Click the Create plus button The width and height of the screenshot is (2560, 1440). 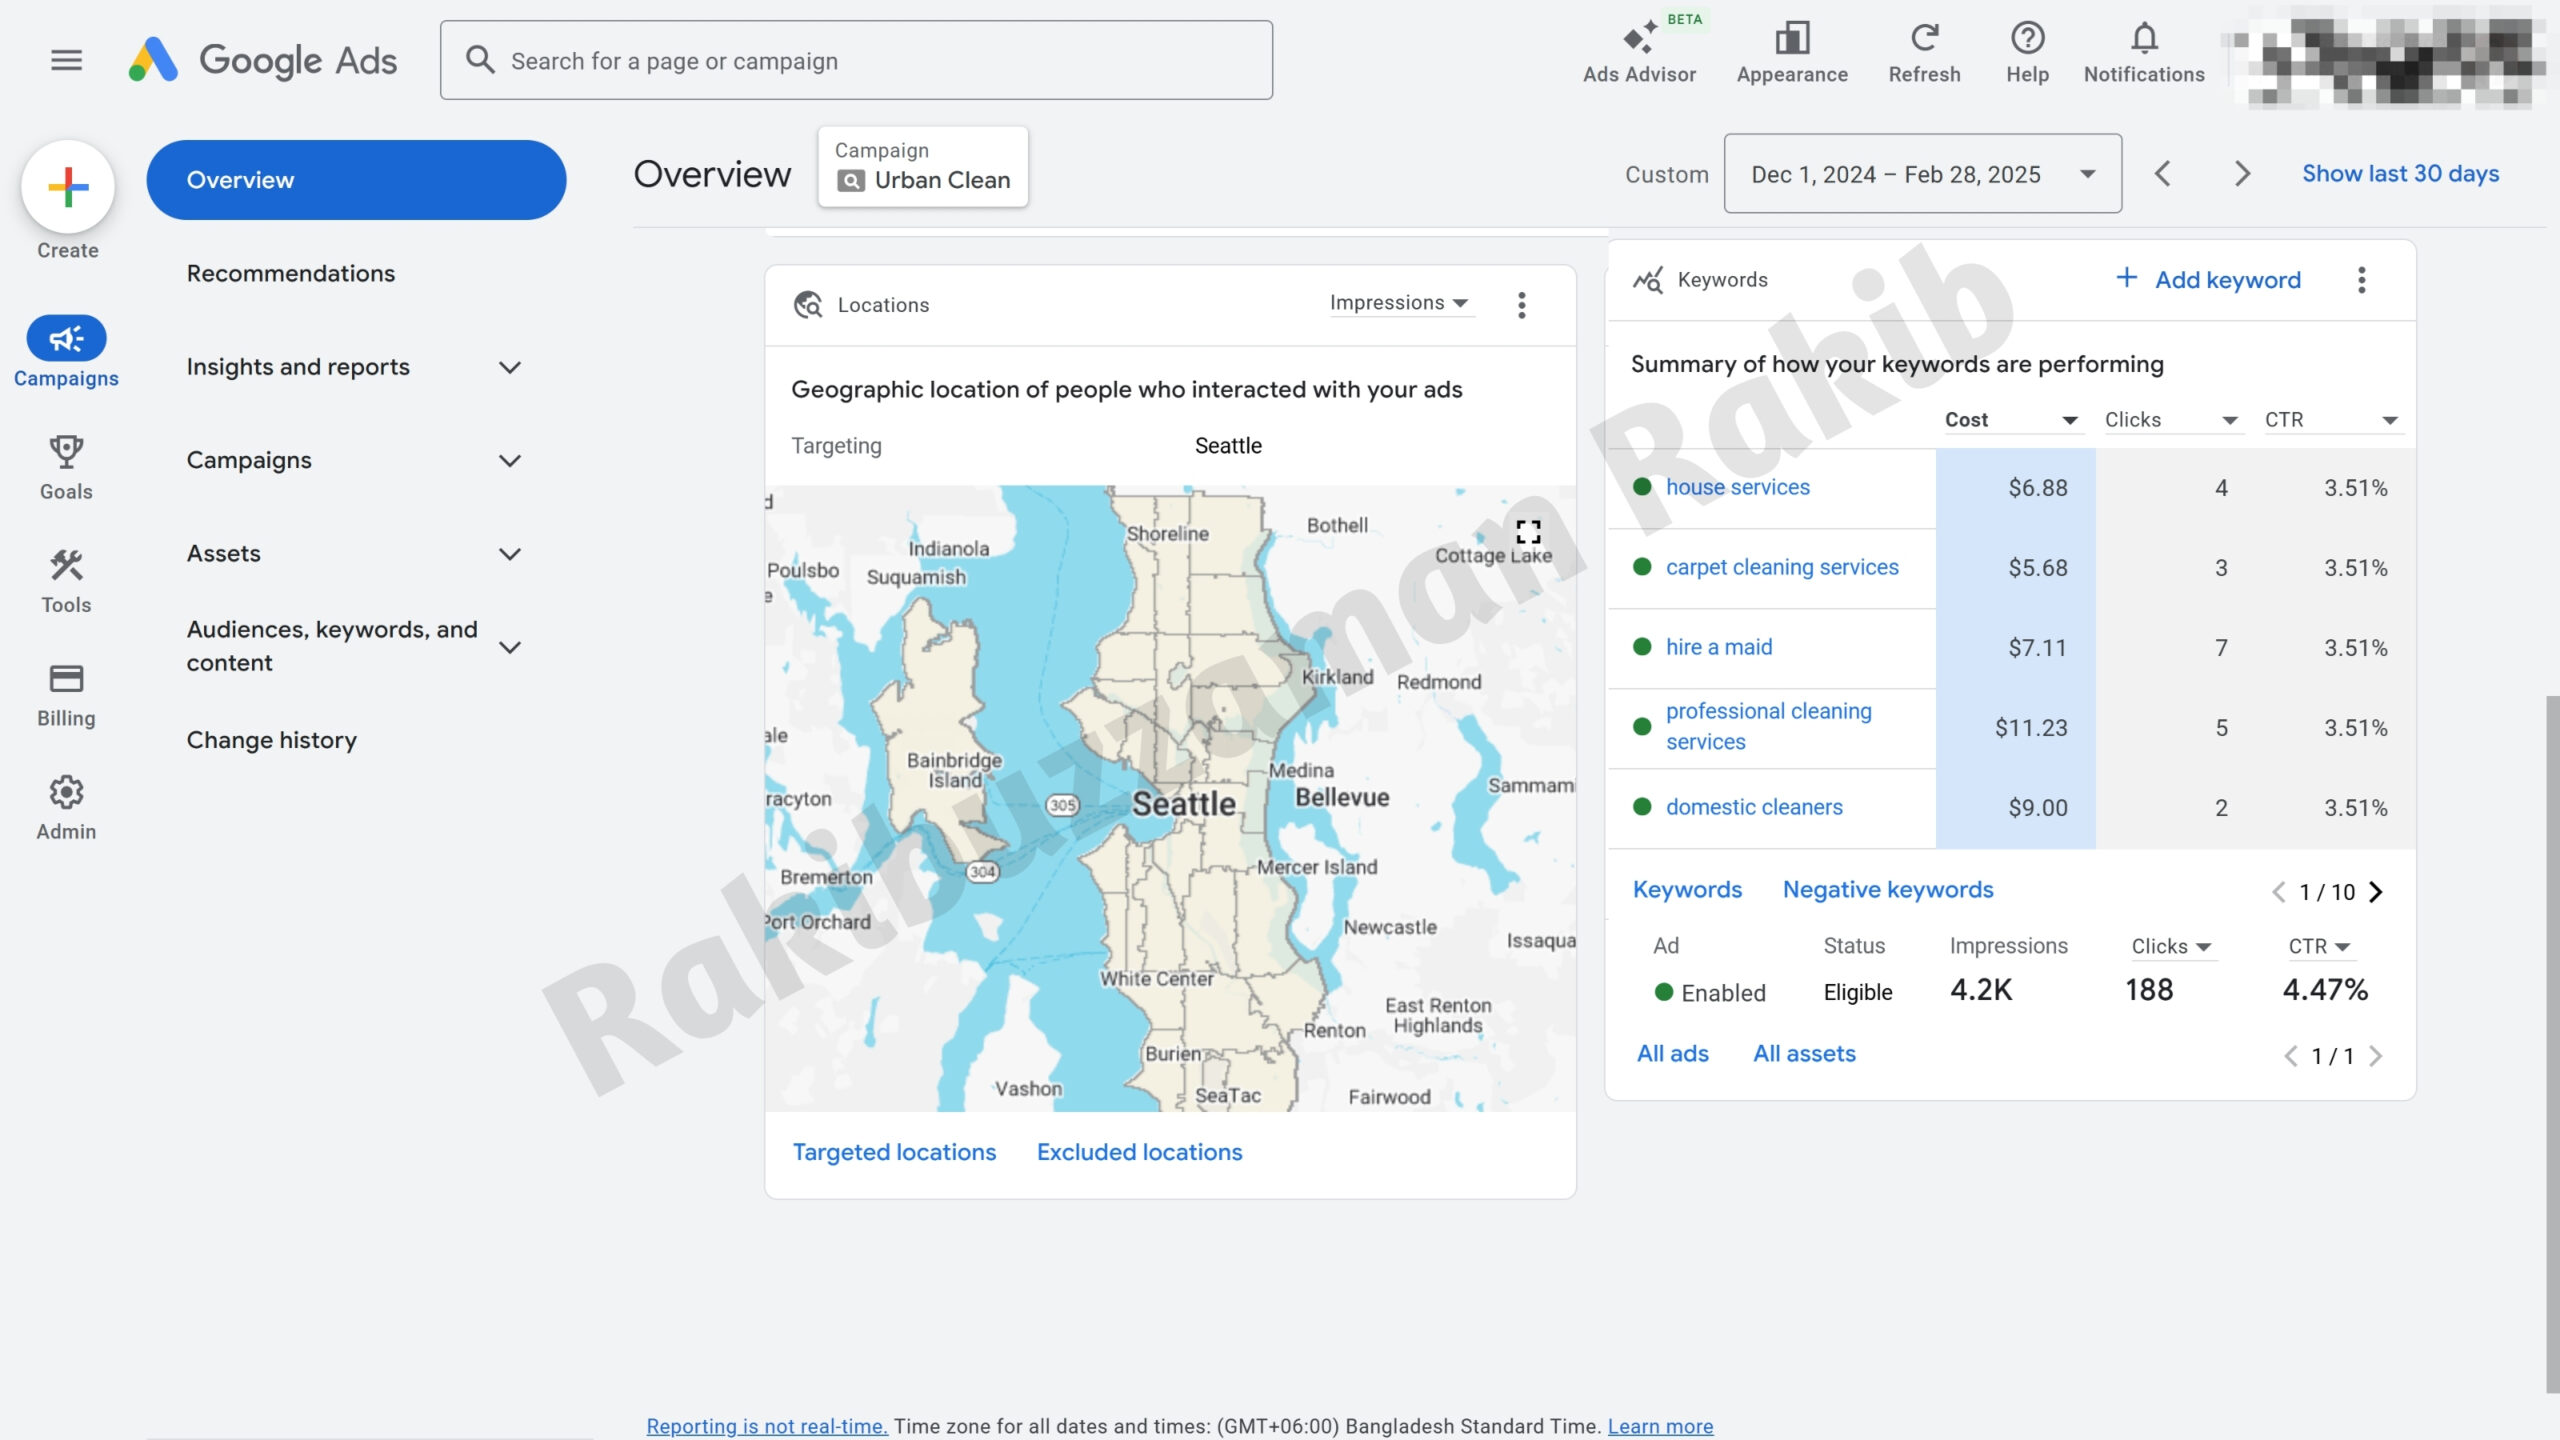click(68, 187)
